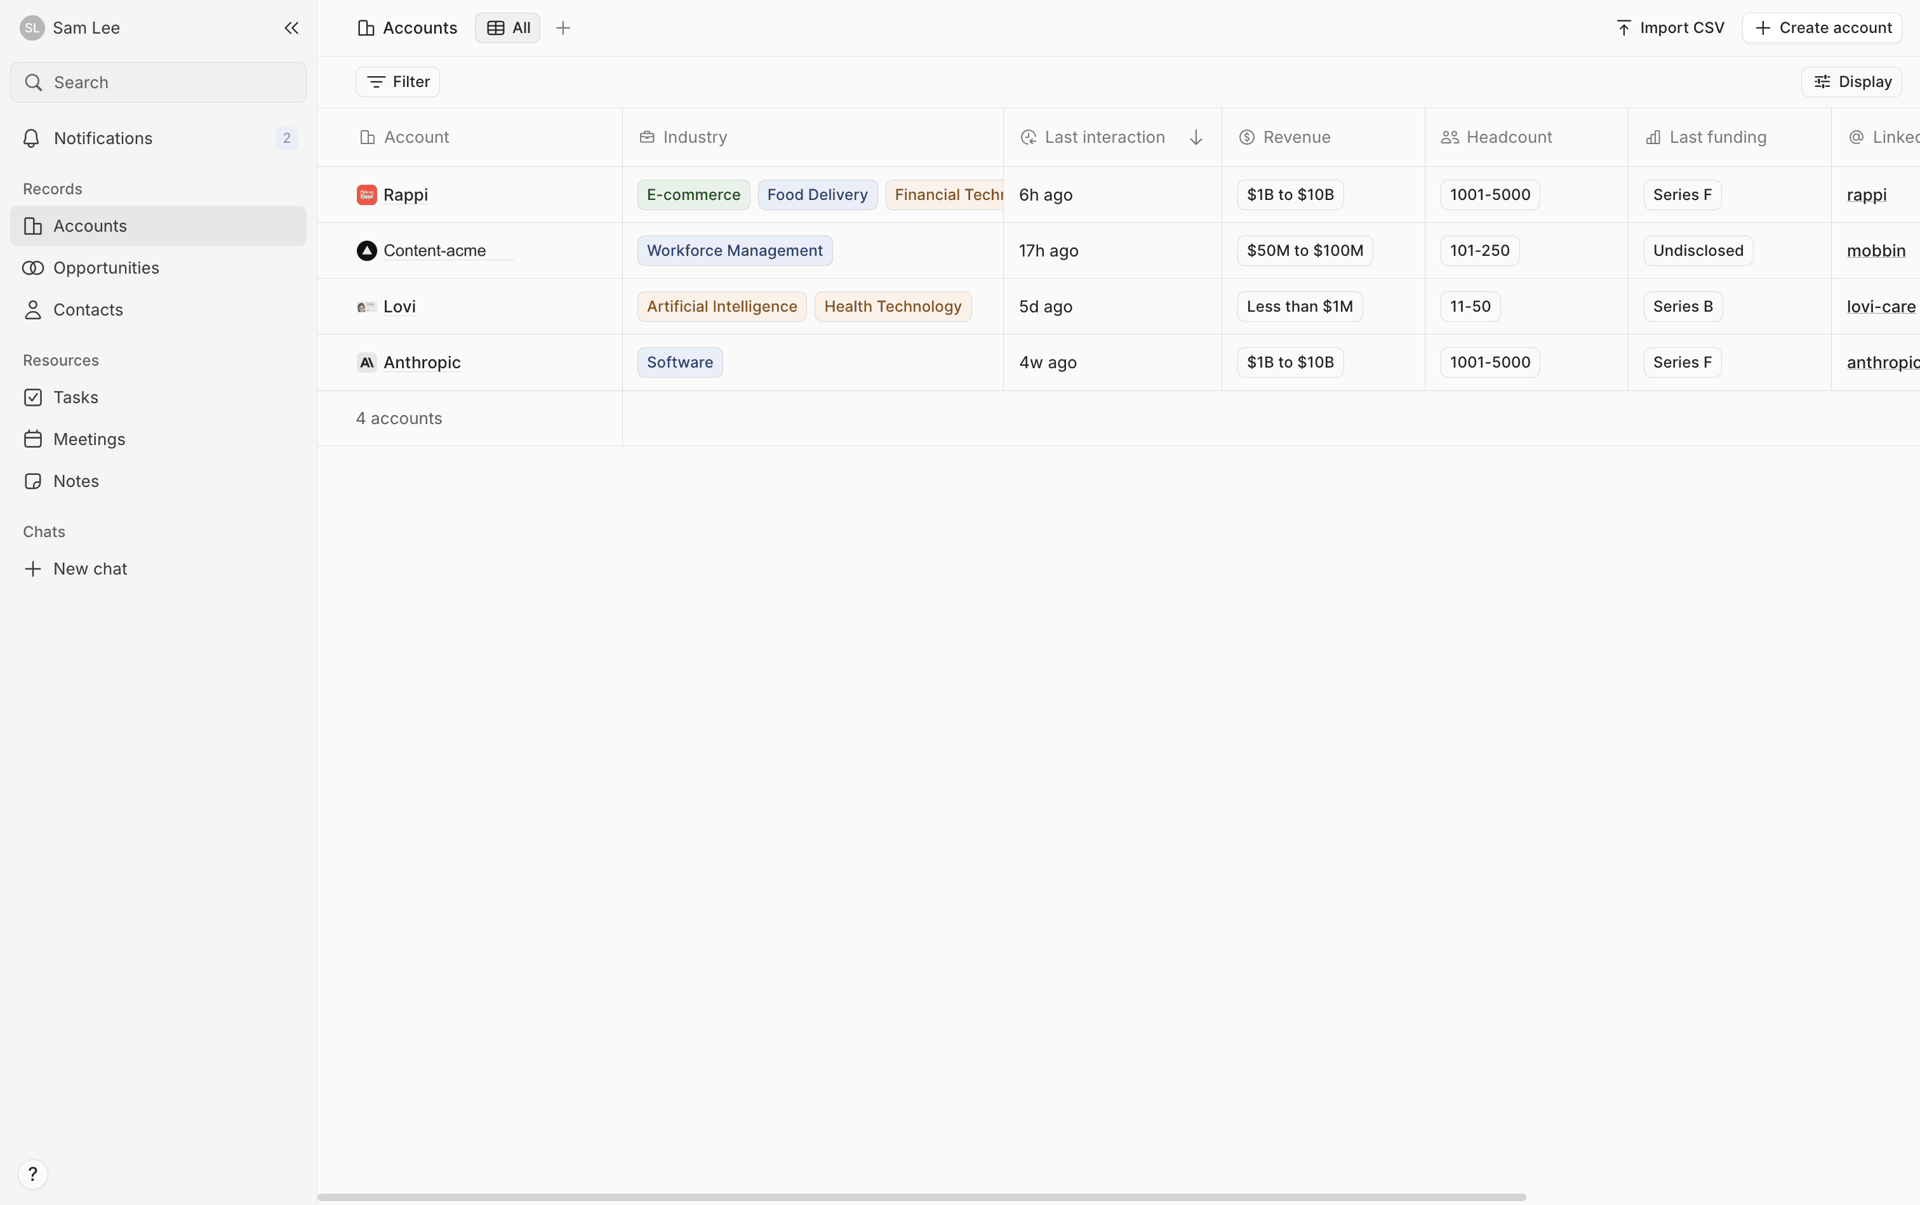Click the Industry column briefcase icon

tap(646, 137)
